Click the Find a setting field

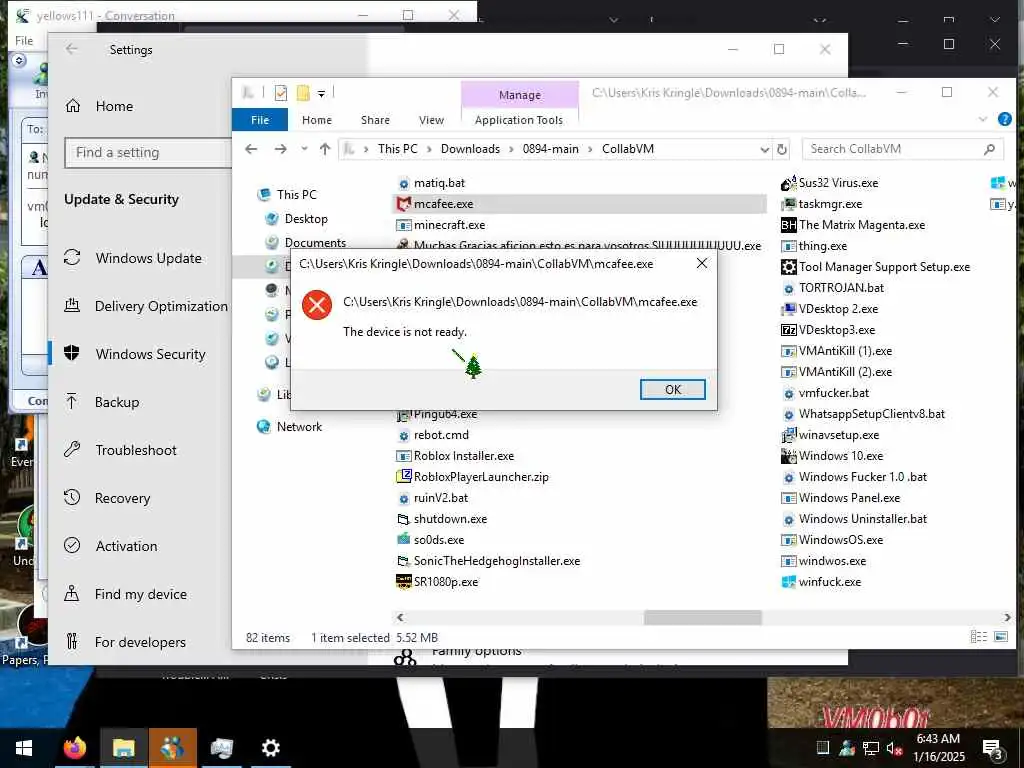[x=148, y=152]
